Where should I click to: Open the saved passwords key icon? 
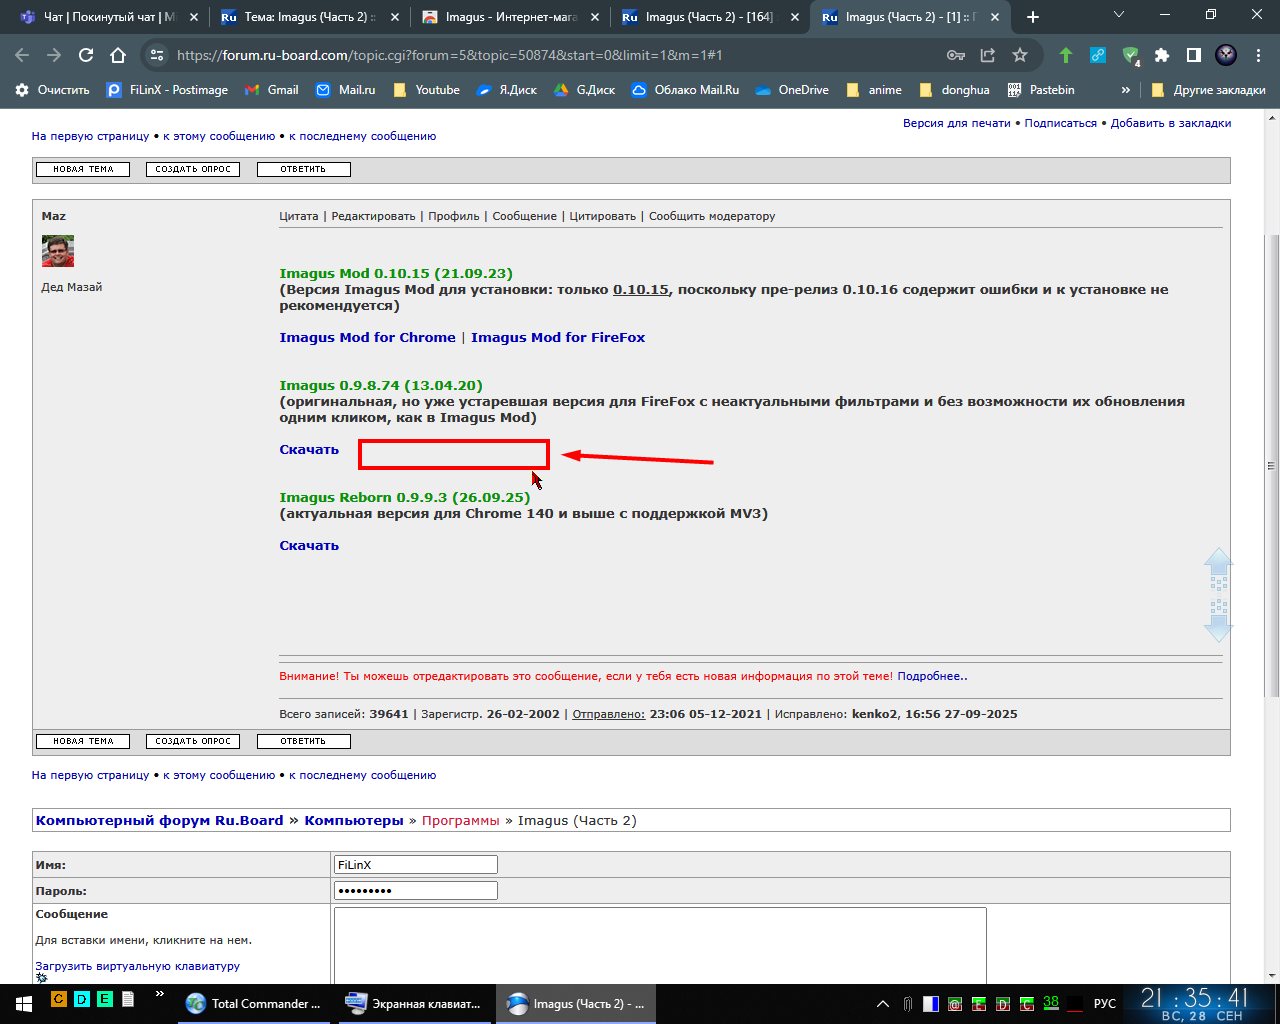click(x=955, y=55)
